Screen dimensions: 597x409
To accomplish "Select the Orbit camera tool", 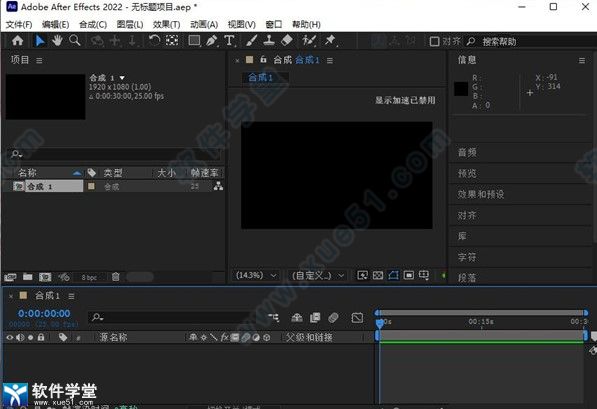I will pyautogui.click(x=97, y=40).
